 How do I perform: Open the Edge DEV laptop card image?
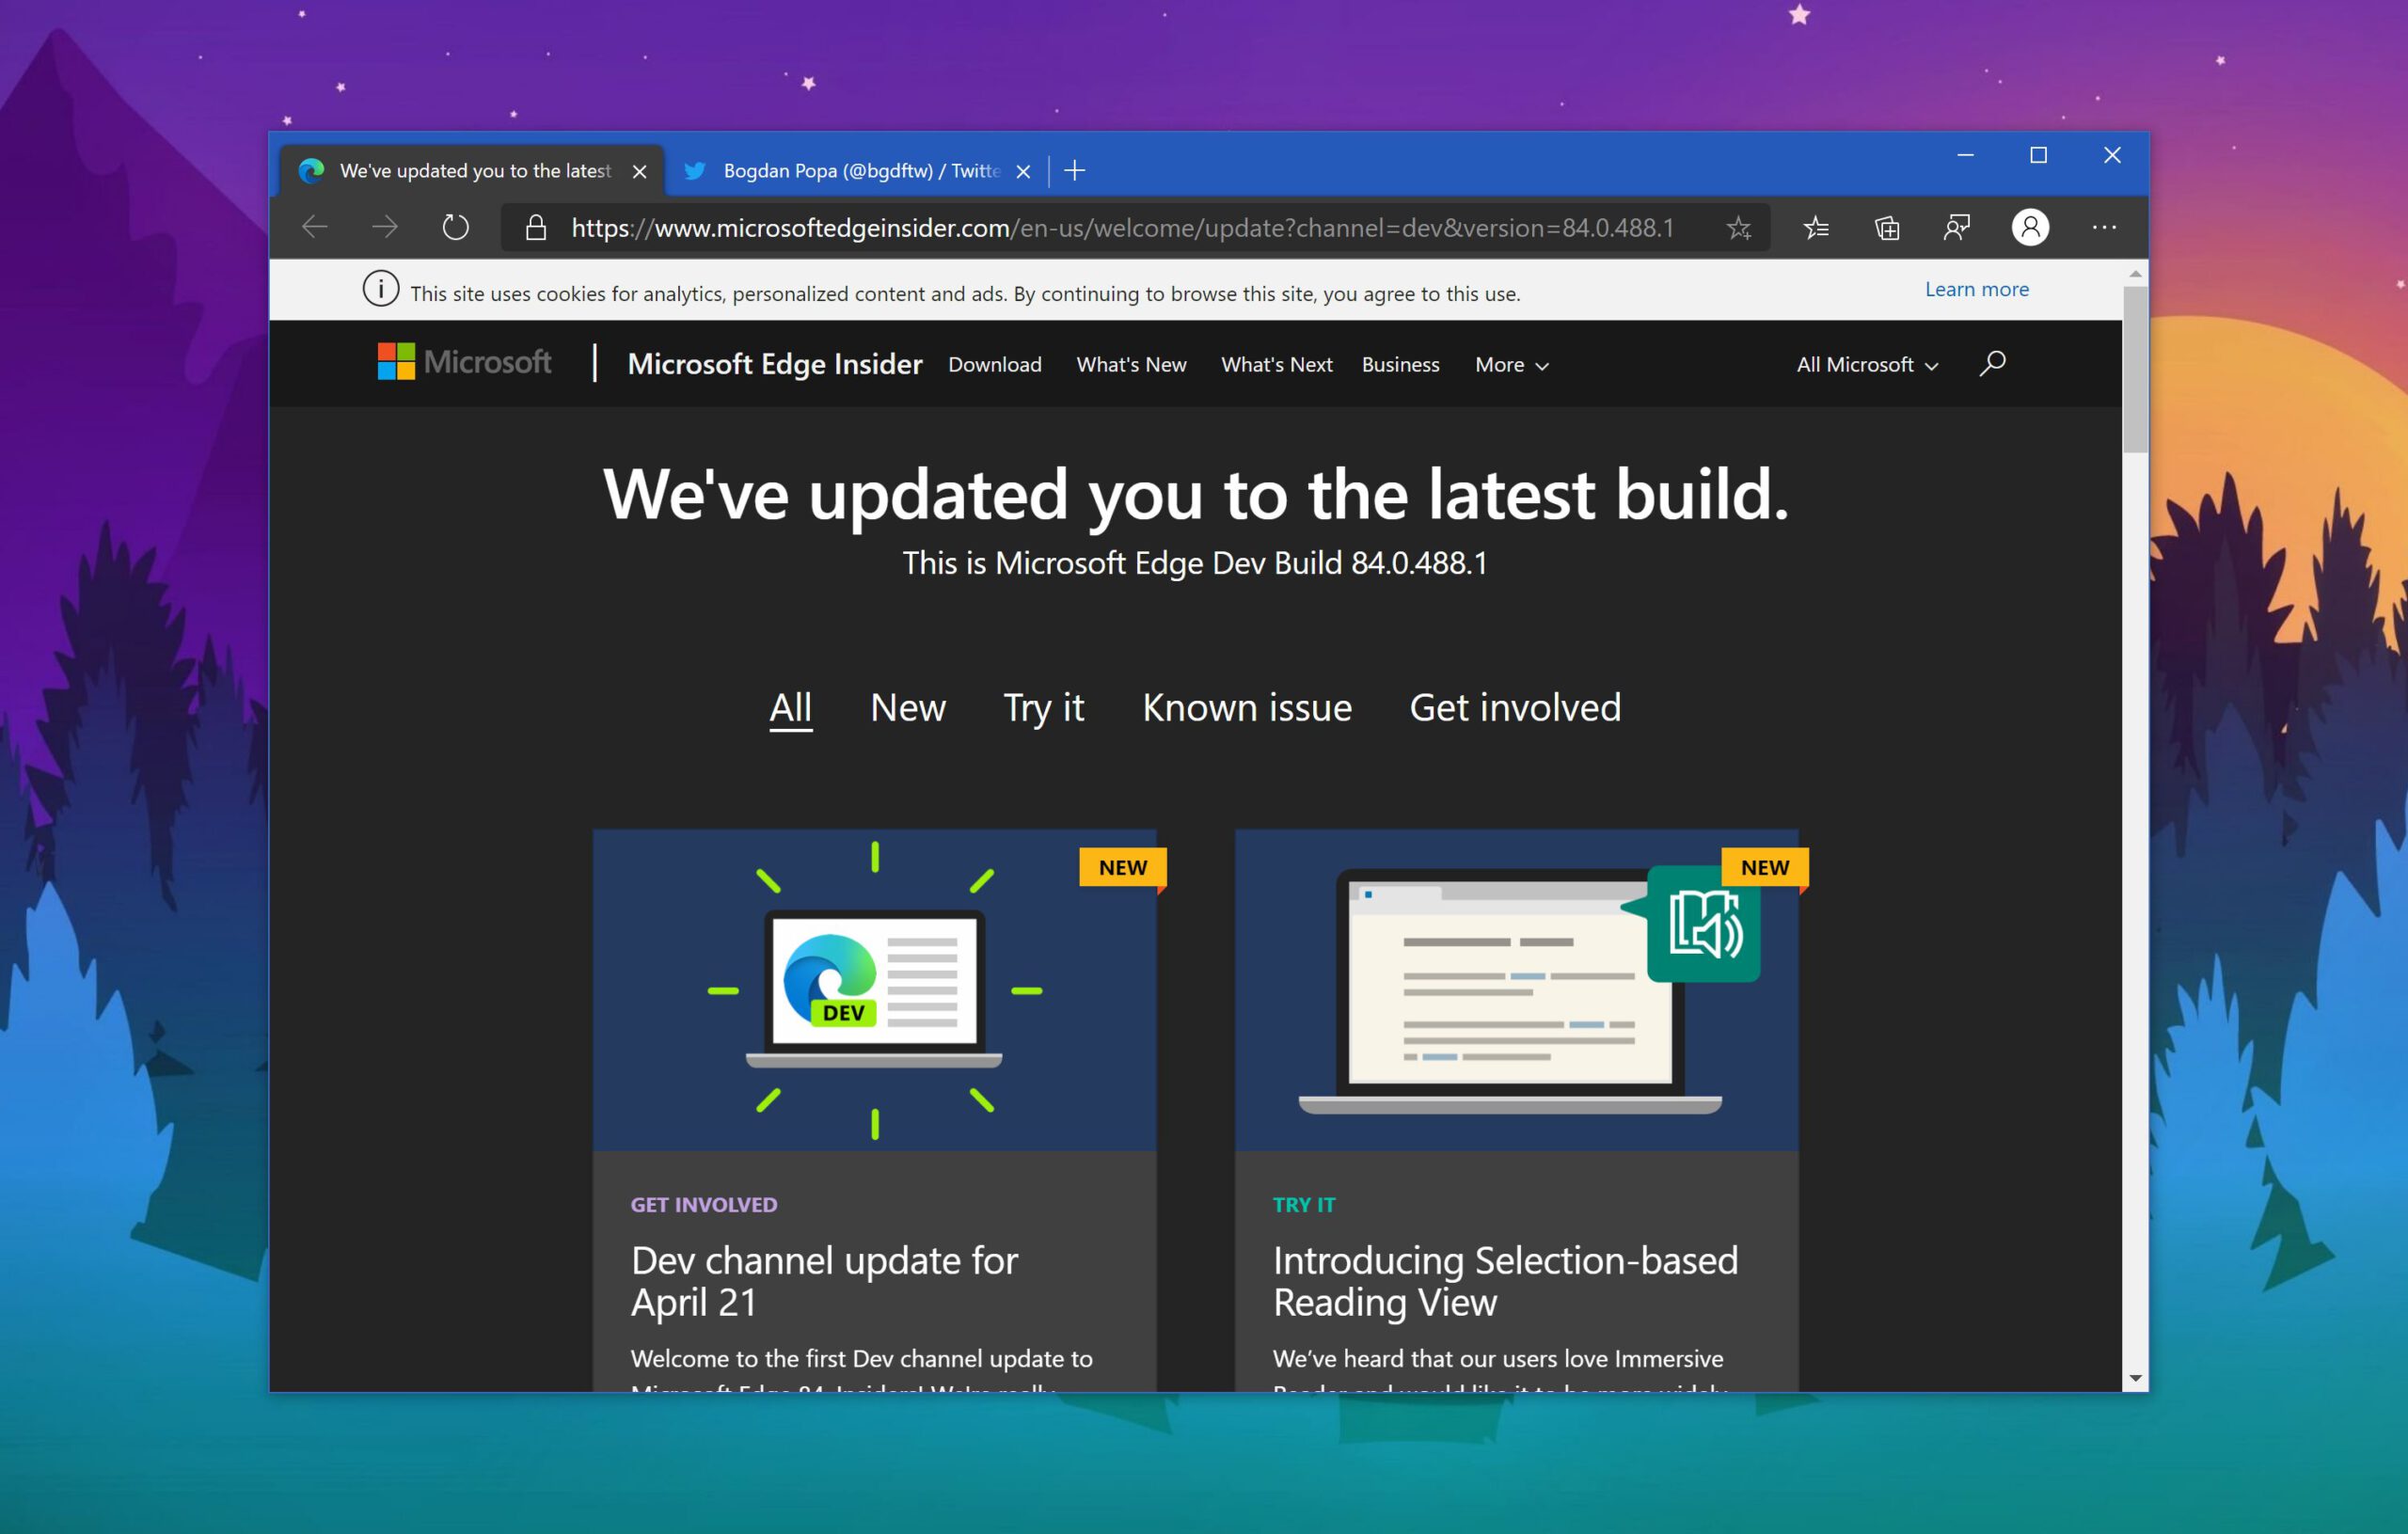[875, 990]
